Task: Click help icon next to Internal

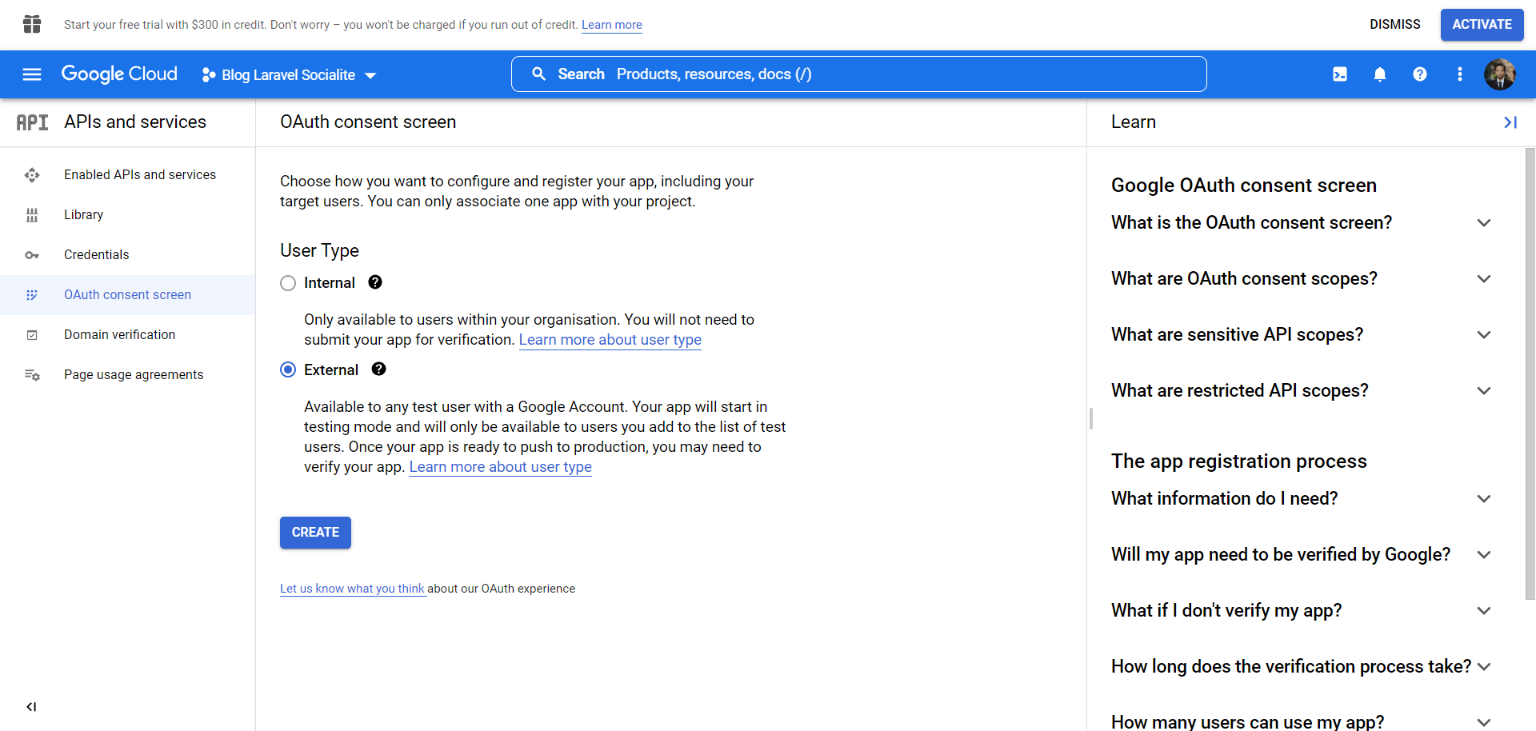Action: [375, 283]
